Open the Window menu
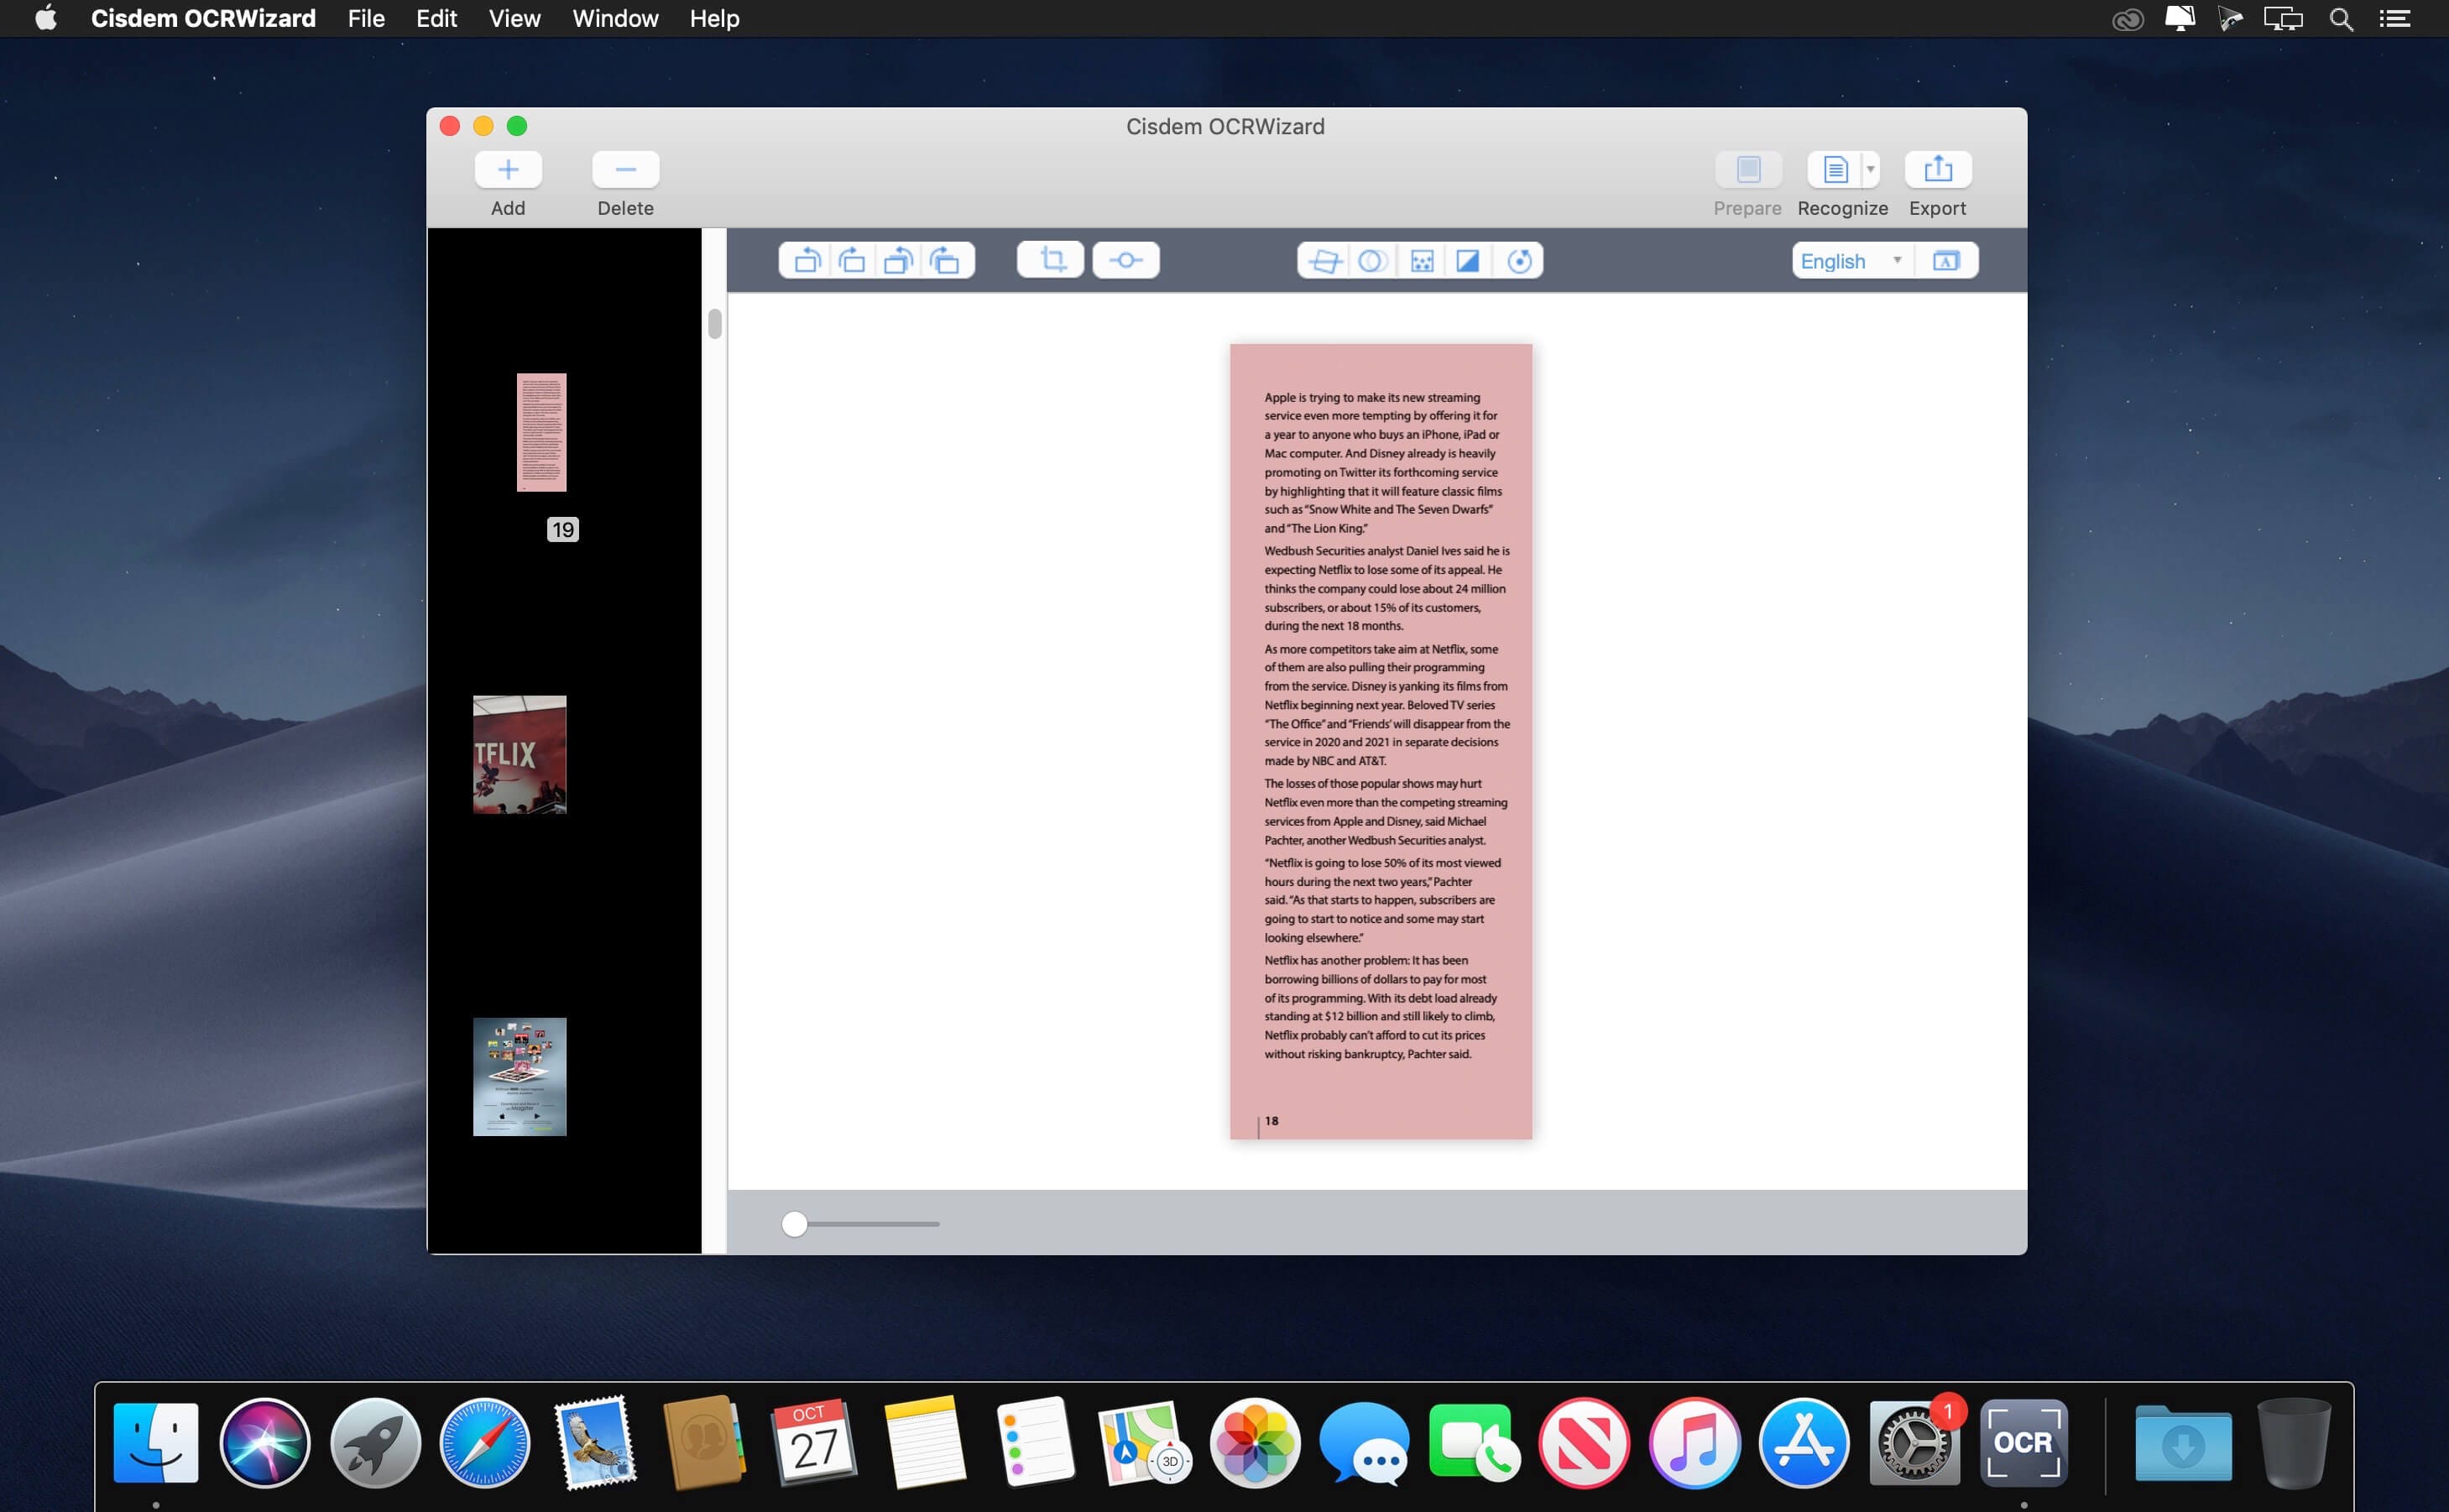The height and width of the screenshot is (1512, 2449). (x=615, y=18)
